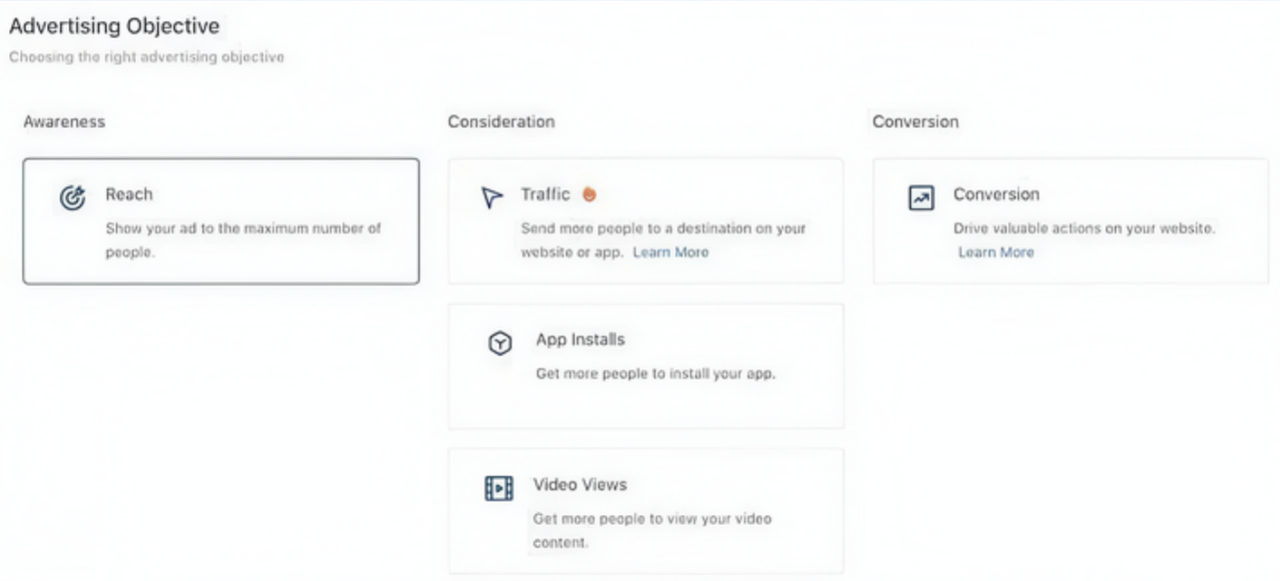The image size is (1280, 581).
Task: Click the Conversion column heading above the card
Action: [915, 122]
